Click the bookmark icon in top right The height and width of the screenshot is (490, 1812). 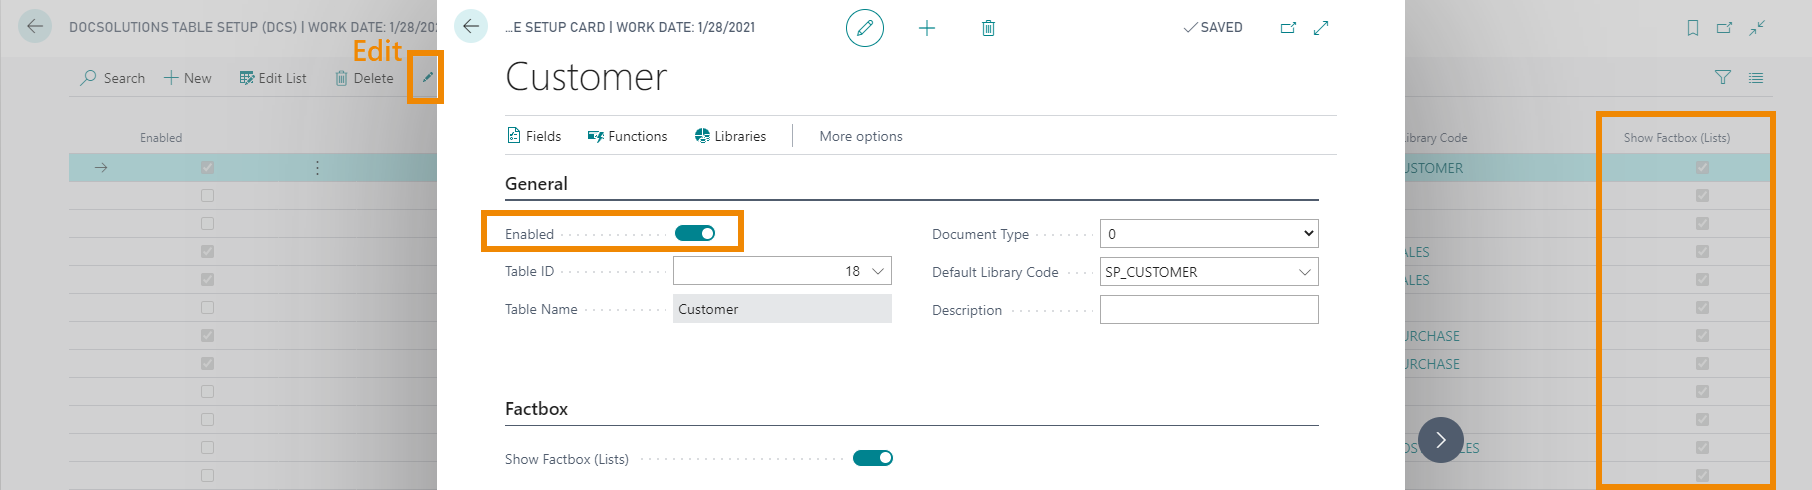(x=1693, y=28)
